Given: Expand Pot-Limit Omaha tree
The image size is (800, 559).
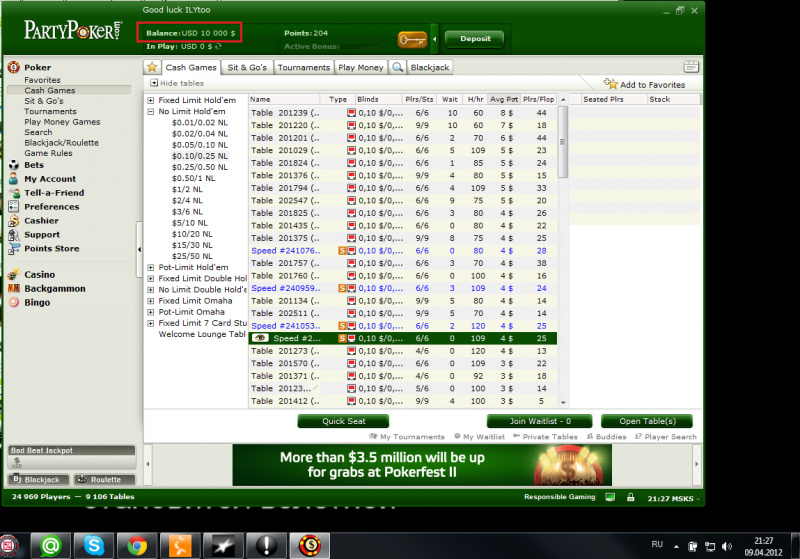Looking at the screenshot, I should point(151,312).
